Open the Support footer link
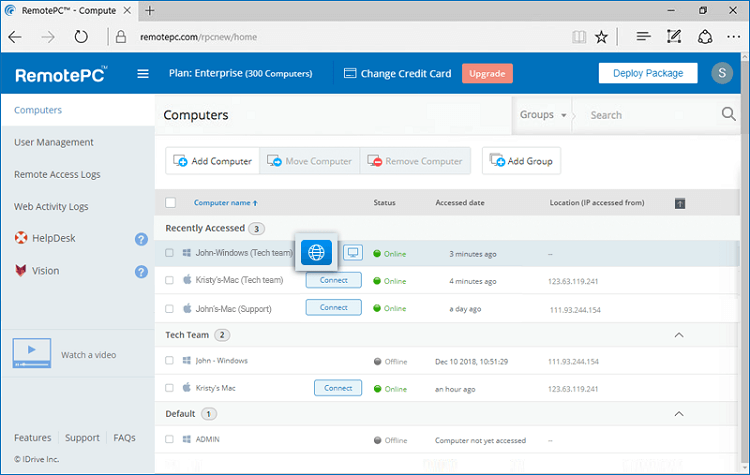Image resolution: width=750 pixels, height=475 pixels. [x=82, y=438]
